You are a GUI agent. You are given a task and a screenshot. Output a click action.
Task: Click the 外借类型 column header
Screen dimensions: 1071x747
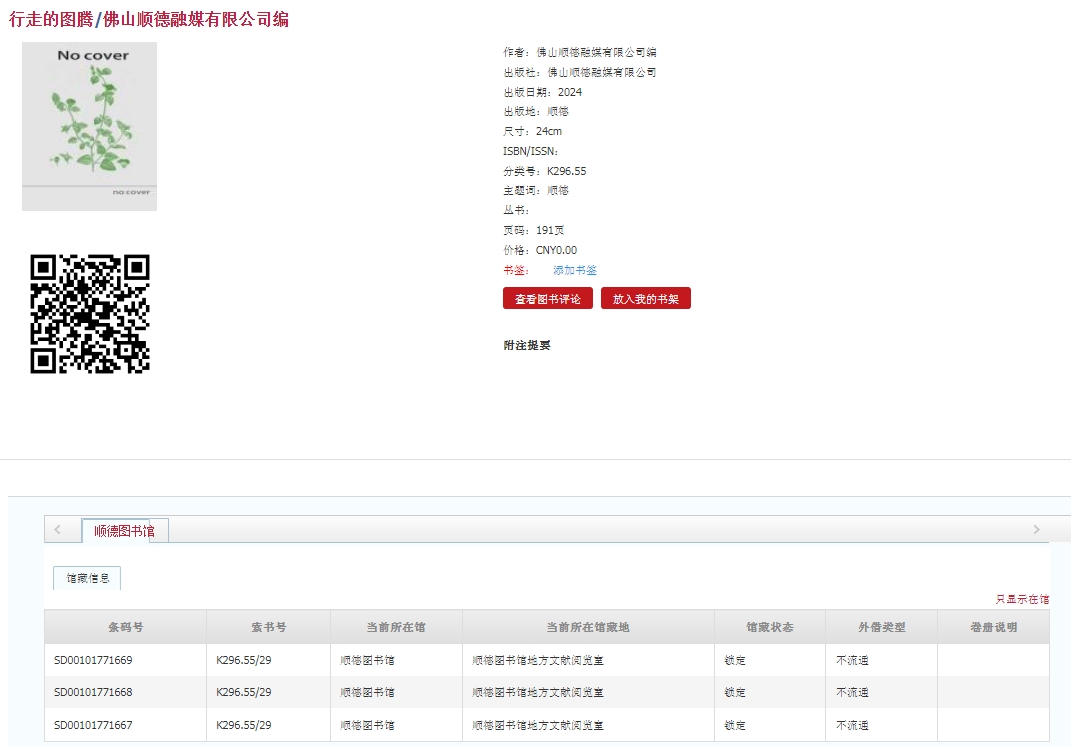[882, 627]
